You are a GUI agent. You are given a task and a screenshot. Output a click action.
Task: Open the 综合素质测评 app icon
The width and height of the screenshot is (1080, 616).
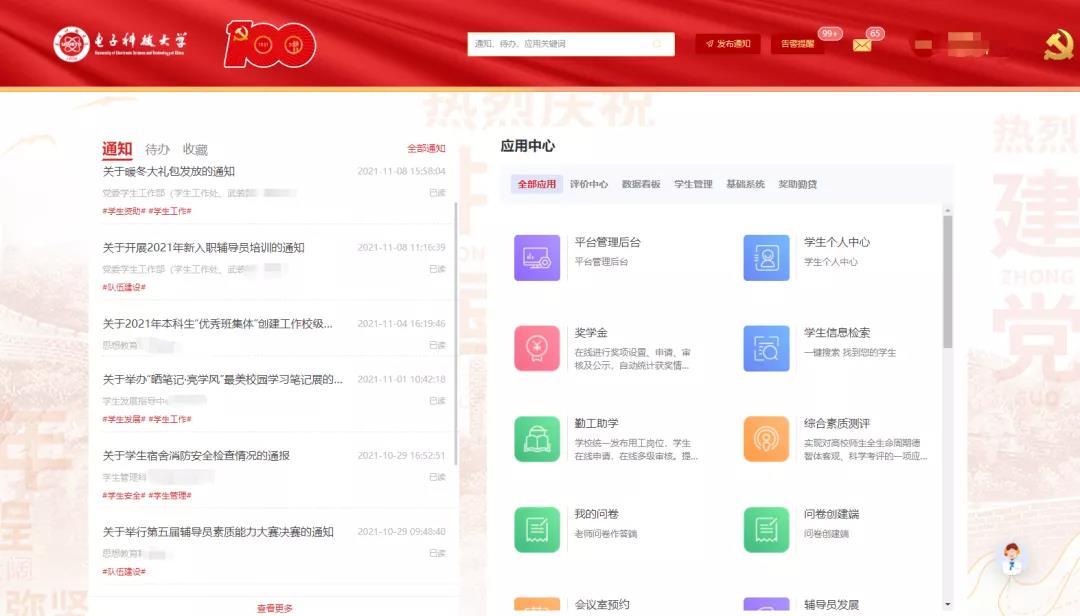coord(766,439)
